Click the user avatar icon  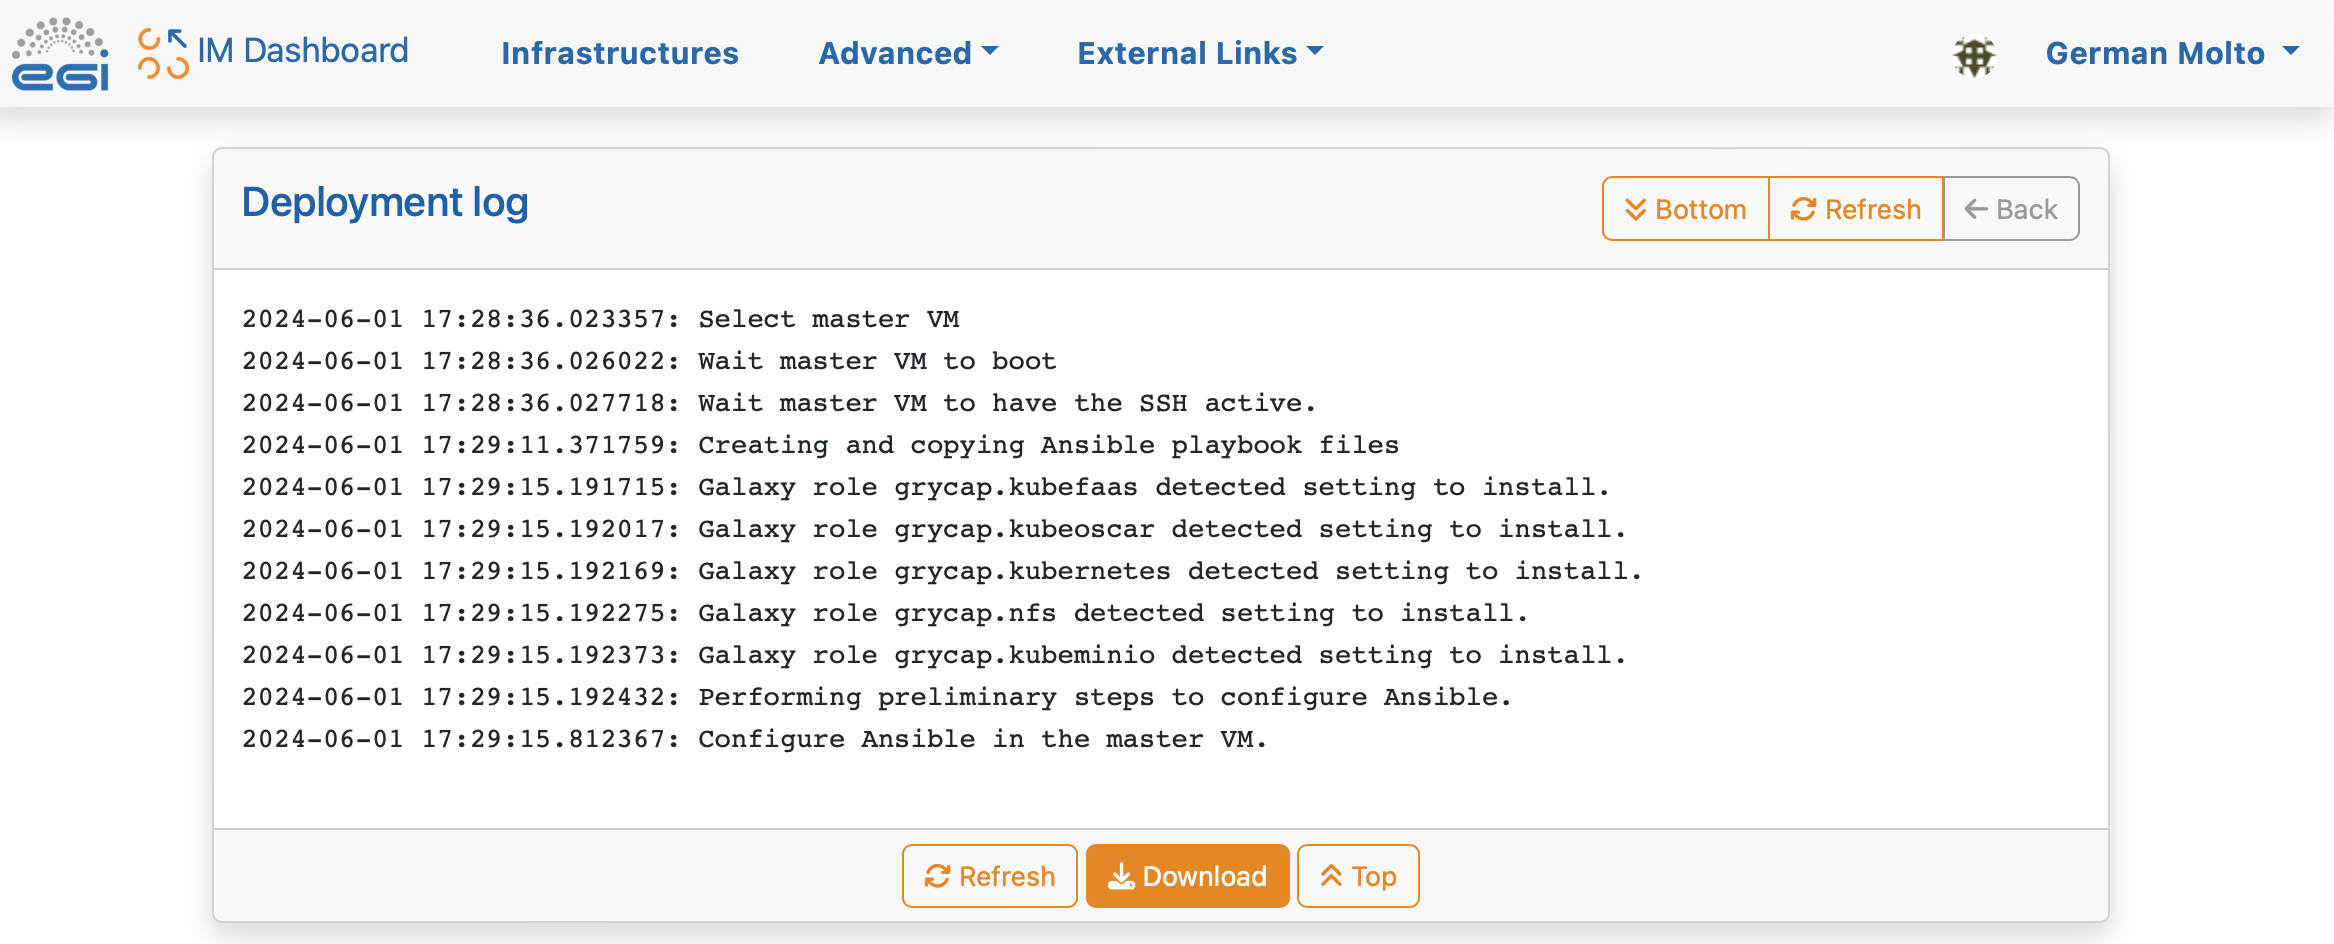(1974, 56)
